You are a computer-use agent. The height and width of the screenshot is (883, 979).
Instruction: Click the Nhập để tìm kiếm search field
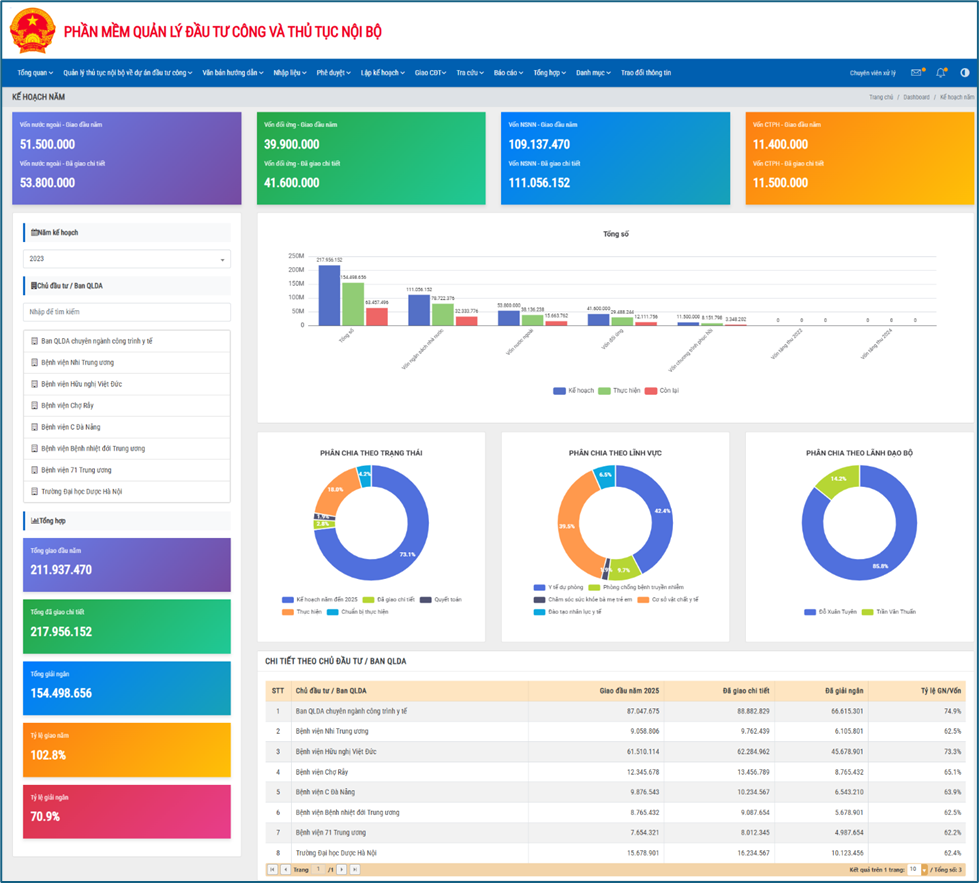(127, 312)
